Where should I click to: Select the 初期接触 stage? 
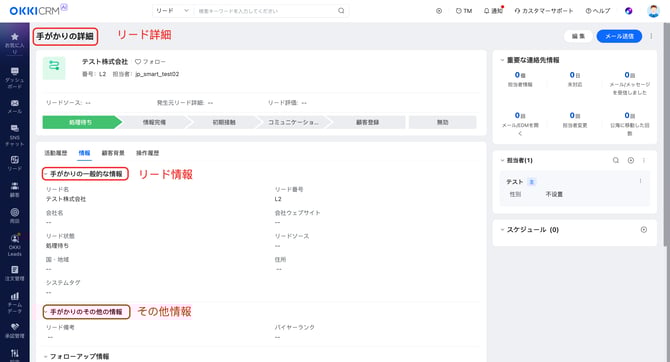coord(224,122)
